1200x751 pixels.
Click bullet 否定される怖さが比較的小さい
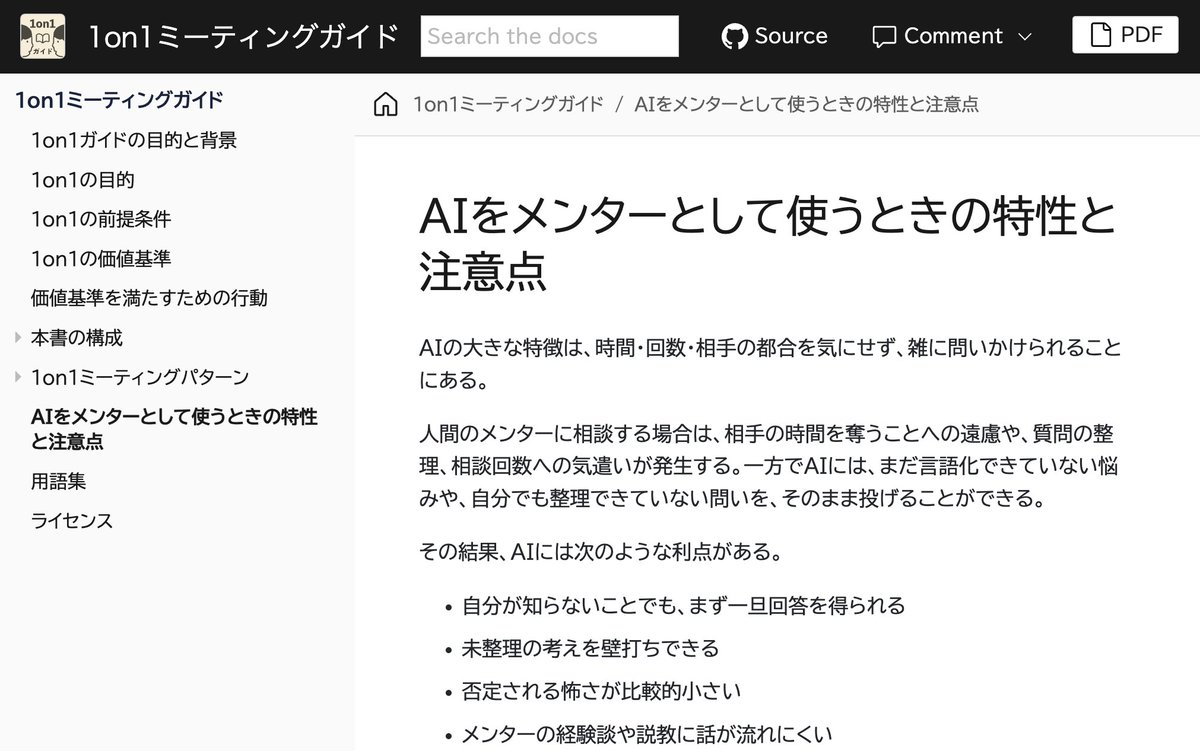(x=601, y=692)
